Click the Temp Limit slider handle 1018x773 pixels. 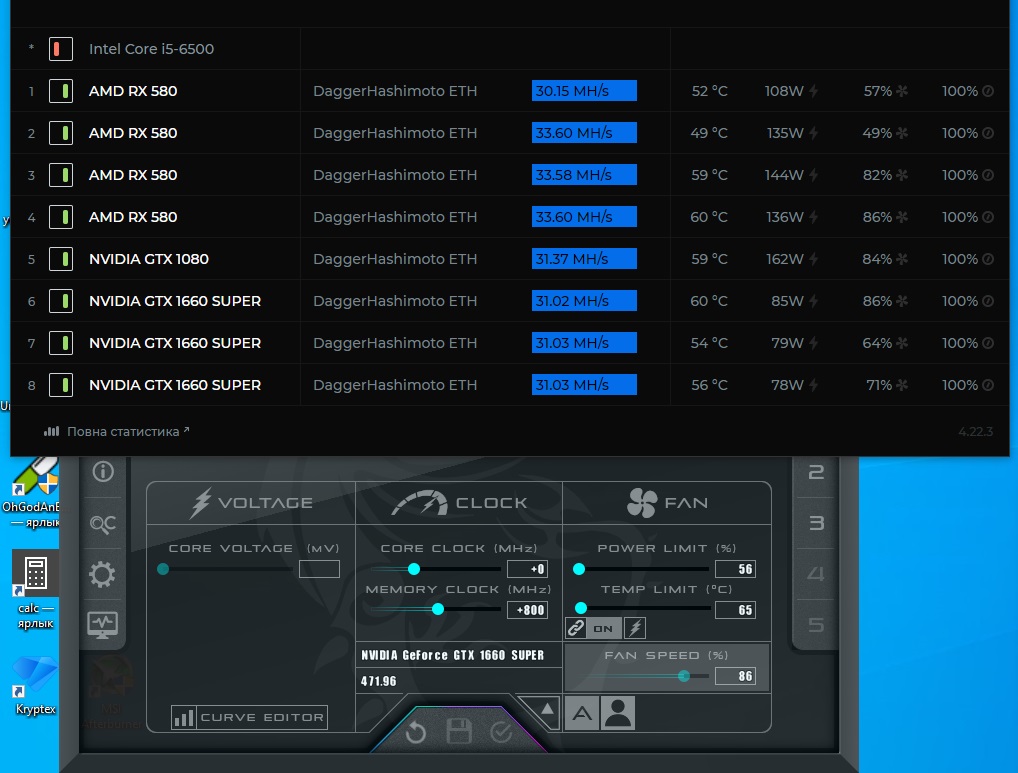(581, 608)
